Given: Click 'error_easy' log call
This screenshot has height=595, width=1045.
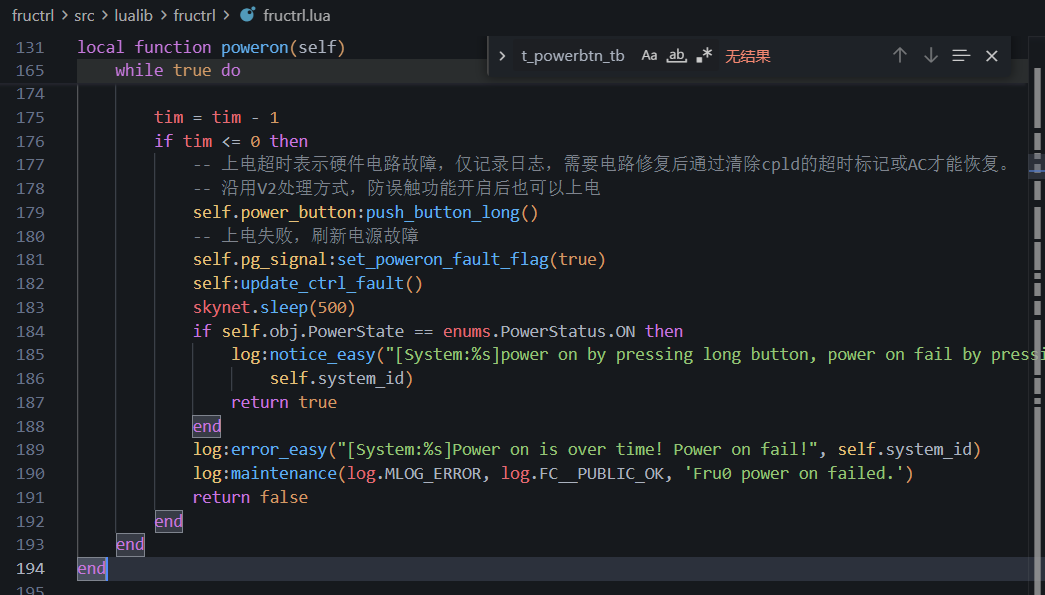Looking at the screenshot, I should click(x=279, y=450).
